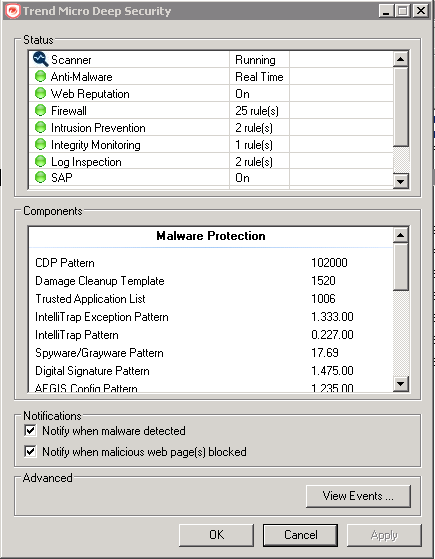Click the 0.227.00 version value
This screenshot has height=559, width=435.
tap(332, 335)
